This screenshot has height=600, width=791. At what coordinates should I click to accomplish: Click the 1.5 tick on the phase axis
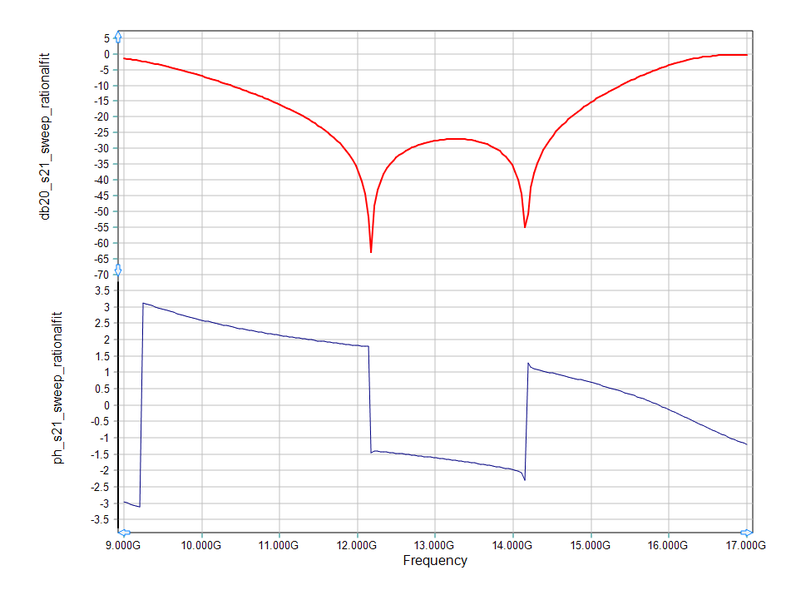click(102, 357)
